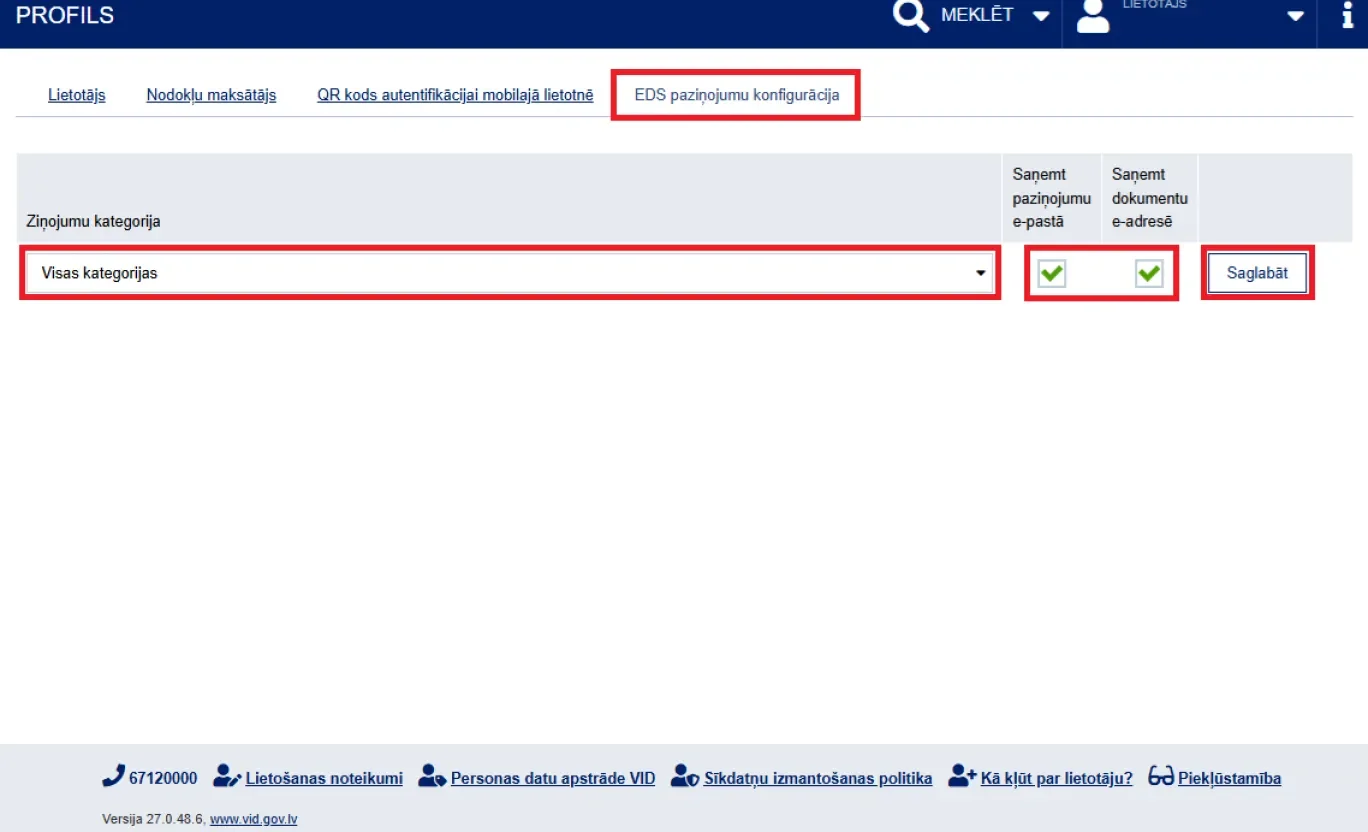The image size is (1368, 832).
Task: Open the www.vid.gov.lv link
Action: pos(253,819)
